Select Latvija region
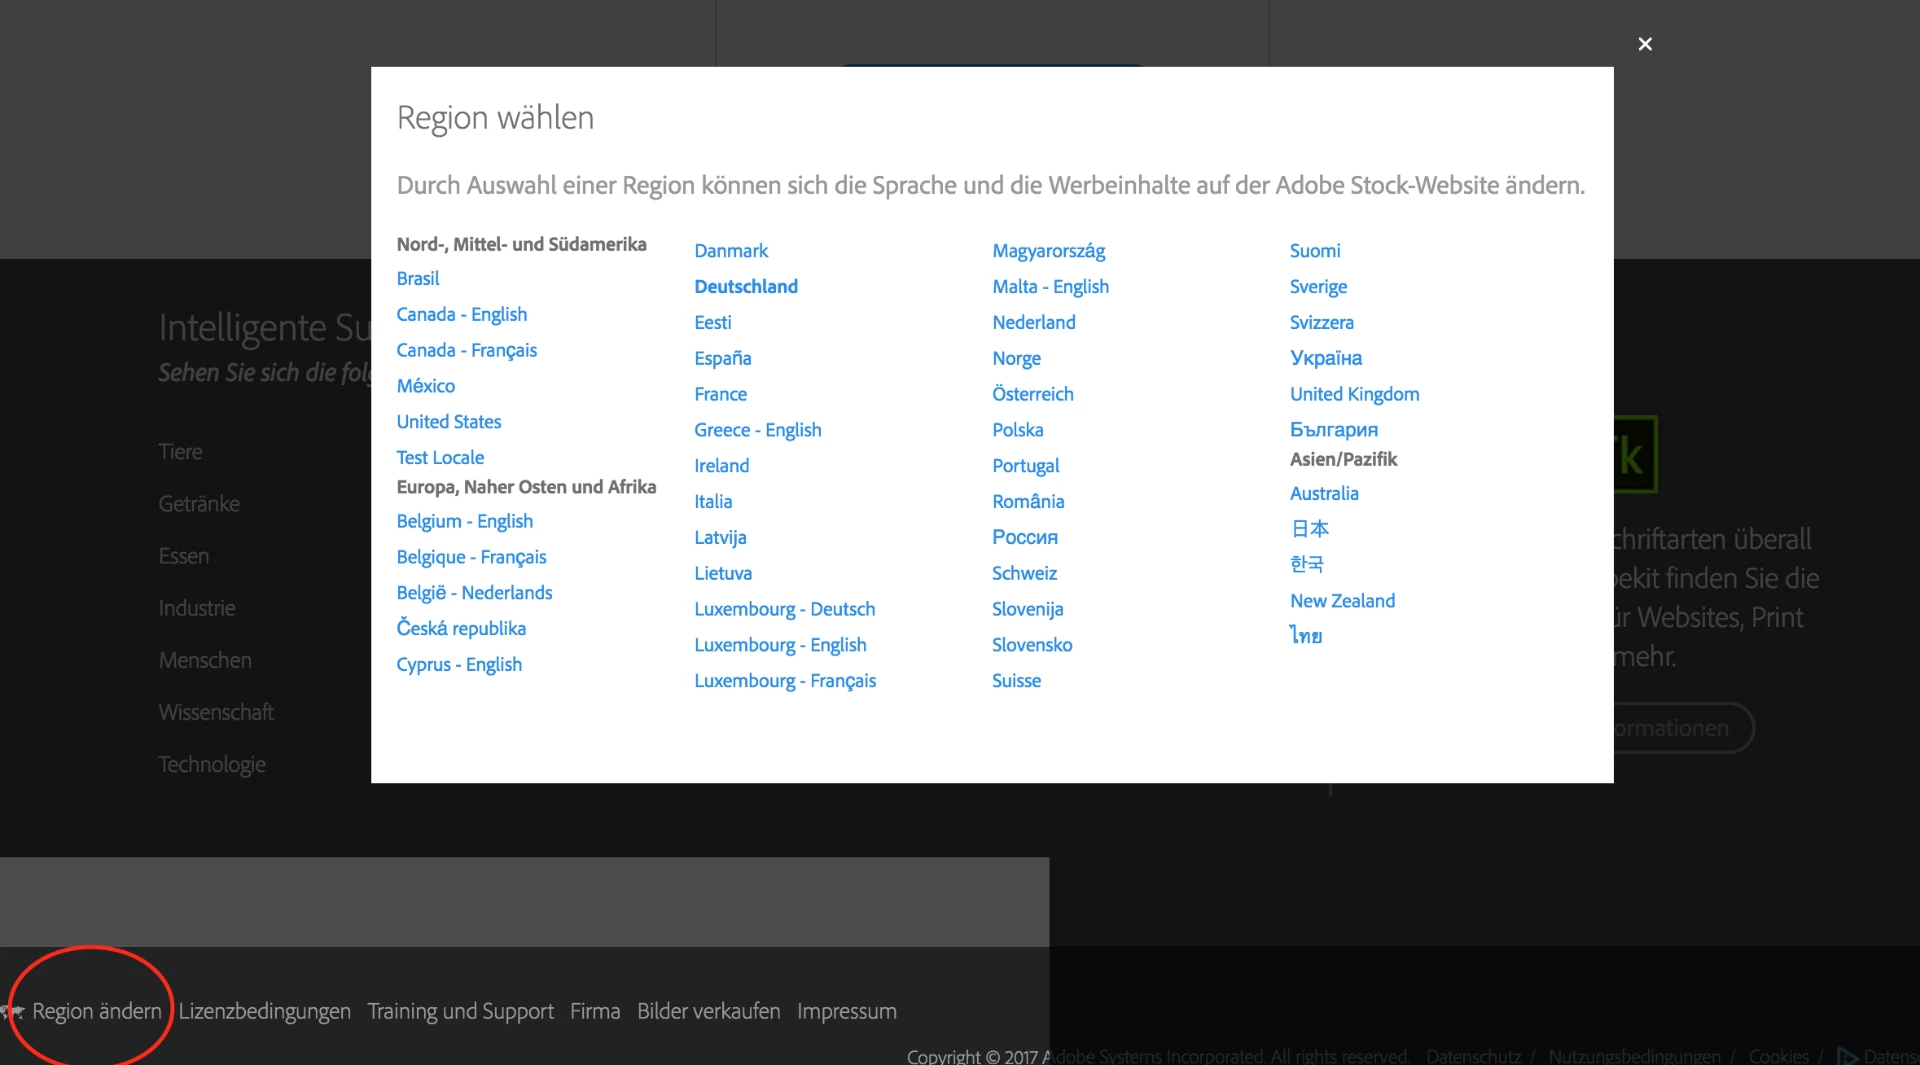Image resolution: width=1920 pixels, height=1065 pixels. (721, 538)
